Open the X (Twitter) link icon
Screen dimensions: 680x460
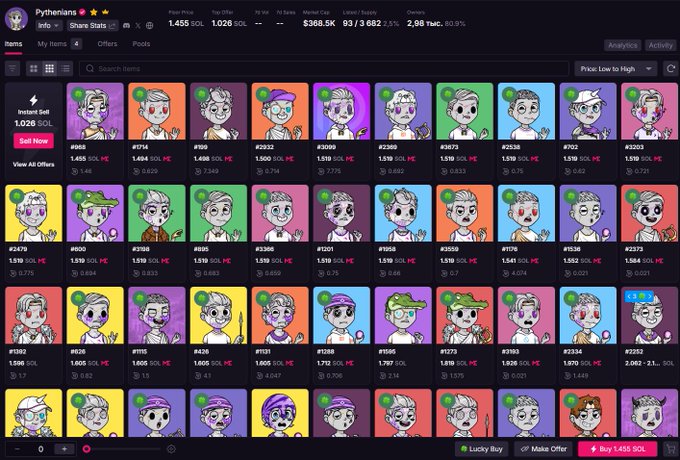[x=138, y=26]
